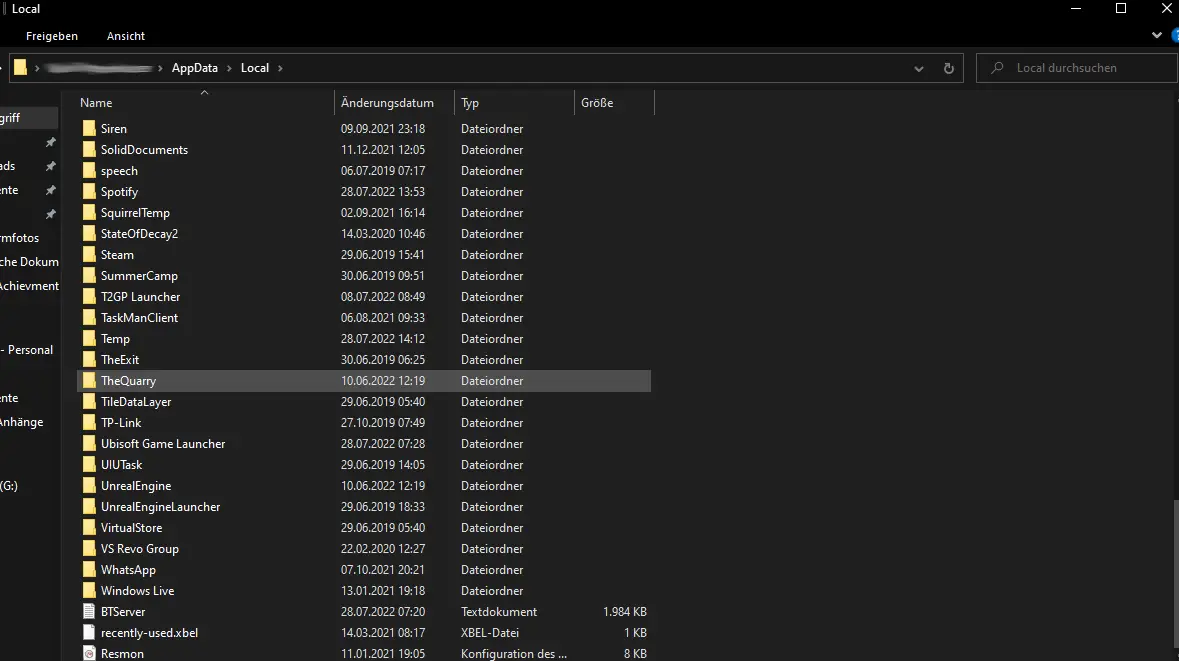Image resolution: width=1179 pixels, height=661 pixels.
Task: Open the Ansicht ribbon tab
Action: 126,36
